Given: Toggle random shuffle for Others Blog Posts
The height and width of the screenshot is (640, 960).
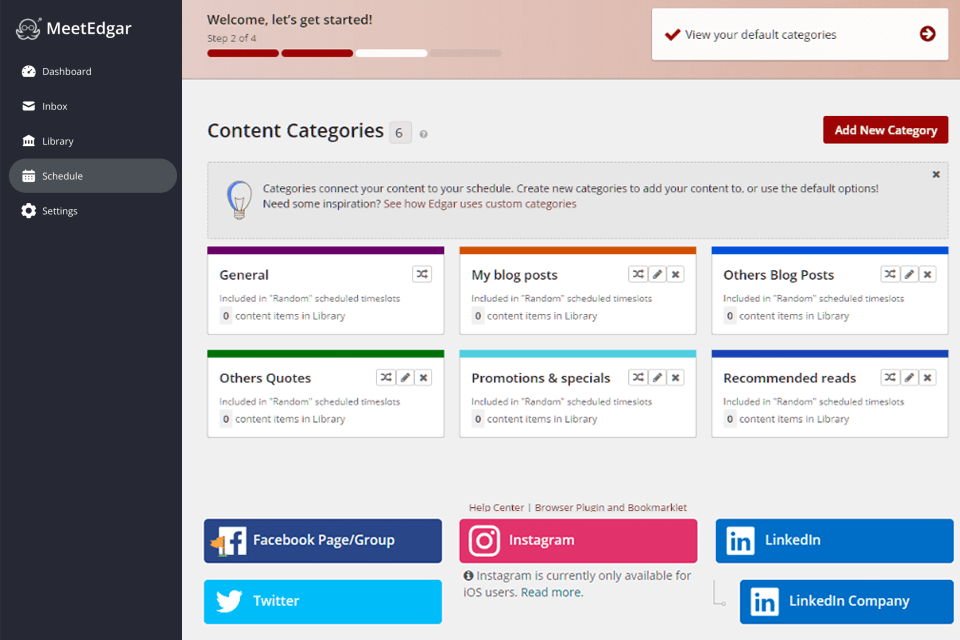Looking at the screenshot, I should 890,274.
